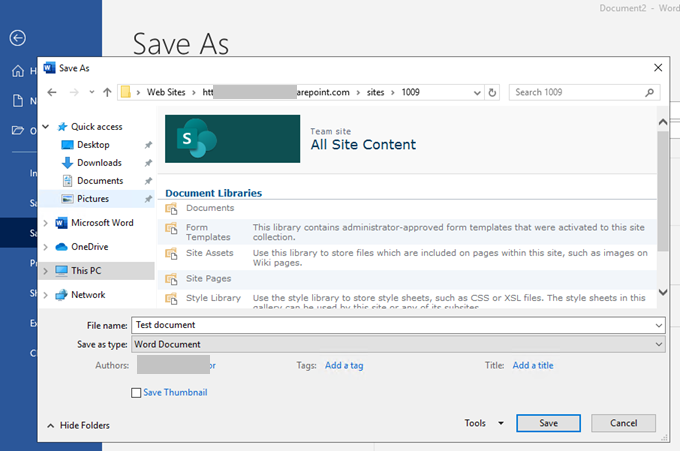Enable the Save Thumbnail checkbox
This screenshot has width=680, height=451.
pos(136,393)
